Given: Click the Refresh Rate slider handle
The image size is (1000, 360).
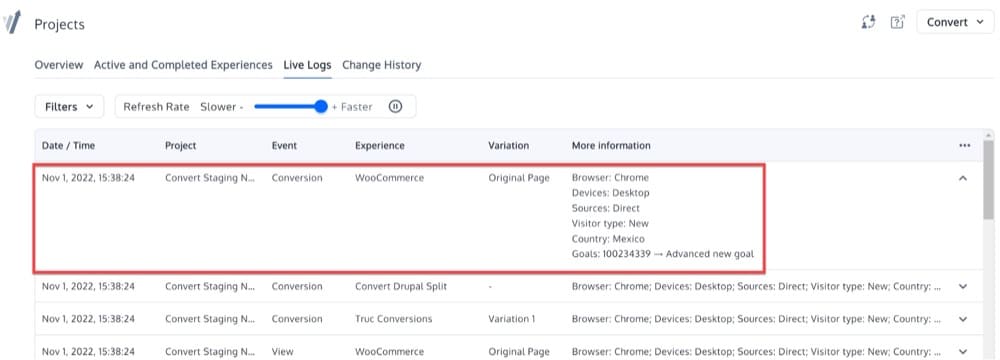Looking at the screenshot, I should tap(321, 106).
